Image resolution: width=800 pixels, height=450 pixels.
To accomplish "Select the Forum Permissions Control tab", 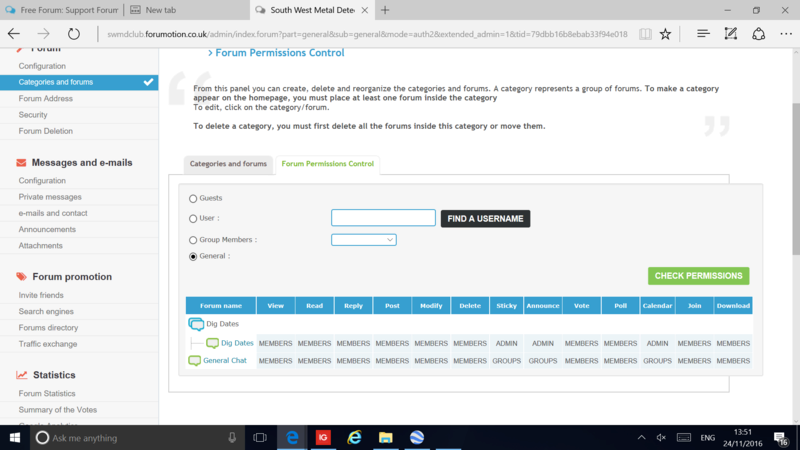I will click(x=328, y=164).
